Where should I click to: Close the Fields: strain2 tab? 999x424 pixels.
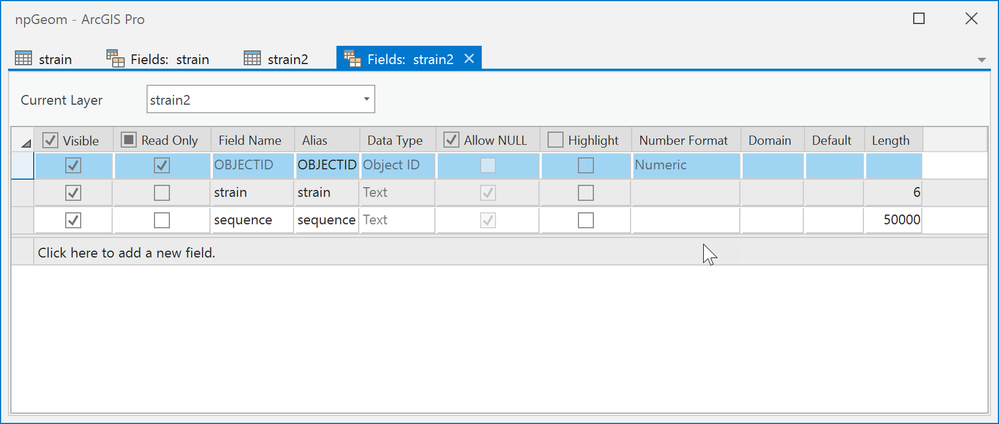[x=470, y=59]
